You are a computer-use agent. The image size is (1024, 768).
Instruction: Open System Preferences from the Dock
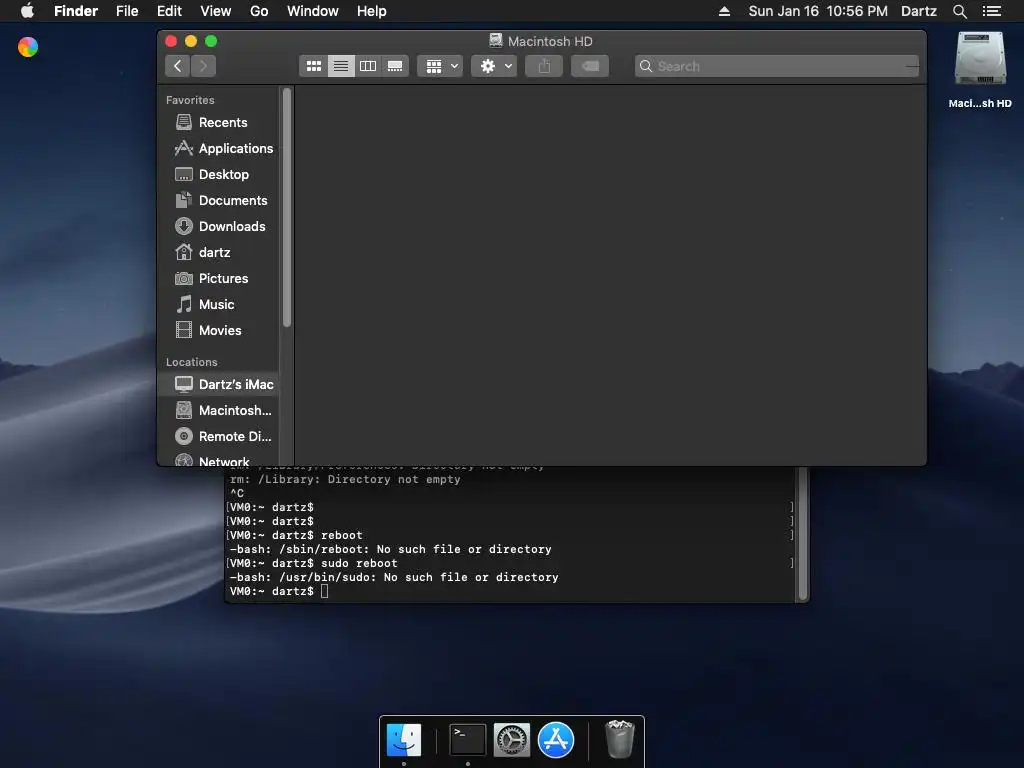[511, 740]
